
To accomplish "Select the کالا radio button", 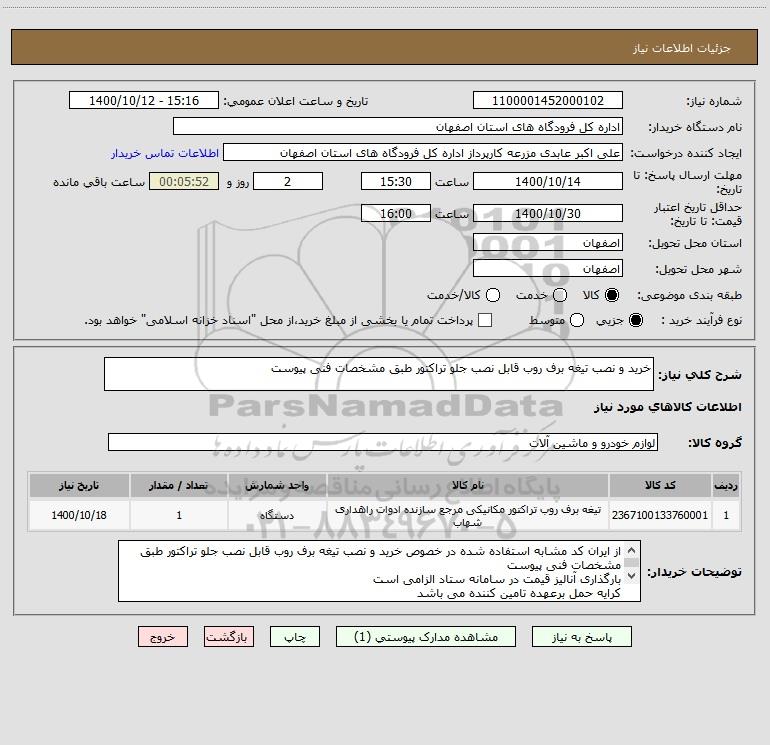I will click(612, 295).
